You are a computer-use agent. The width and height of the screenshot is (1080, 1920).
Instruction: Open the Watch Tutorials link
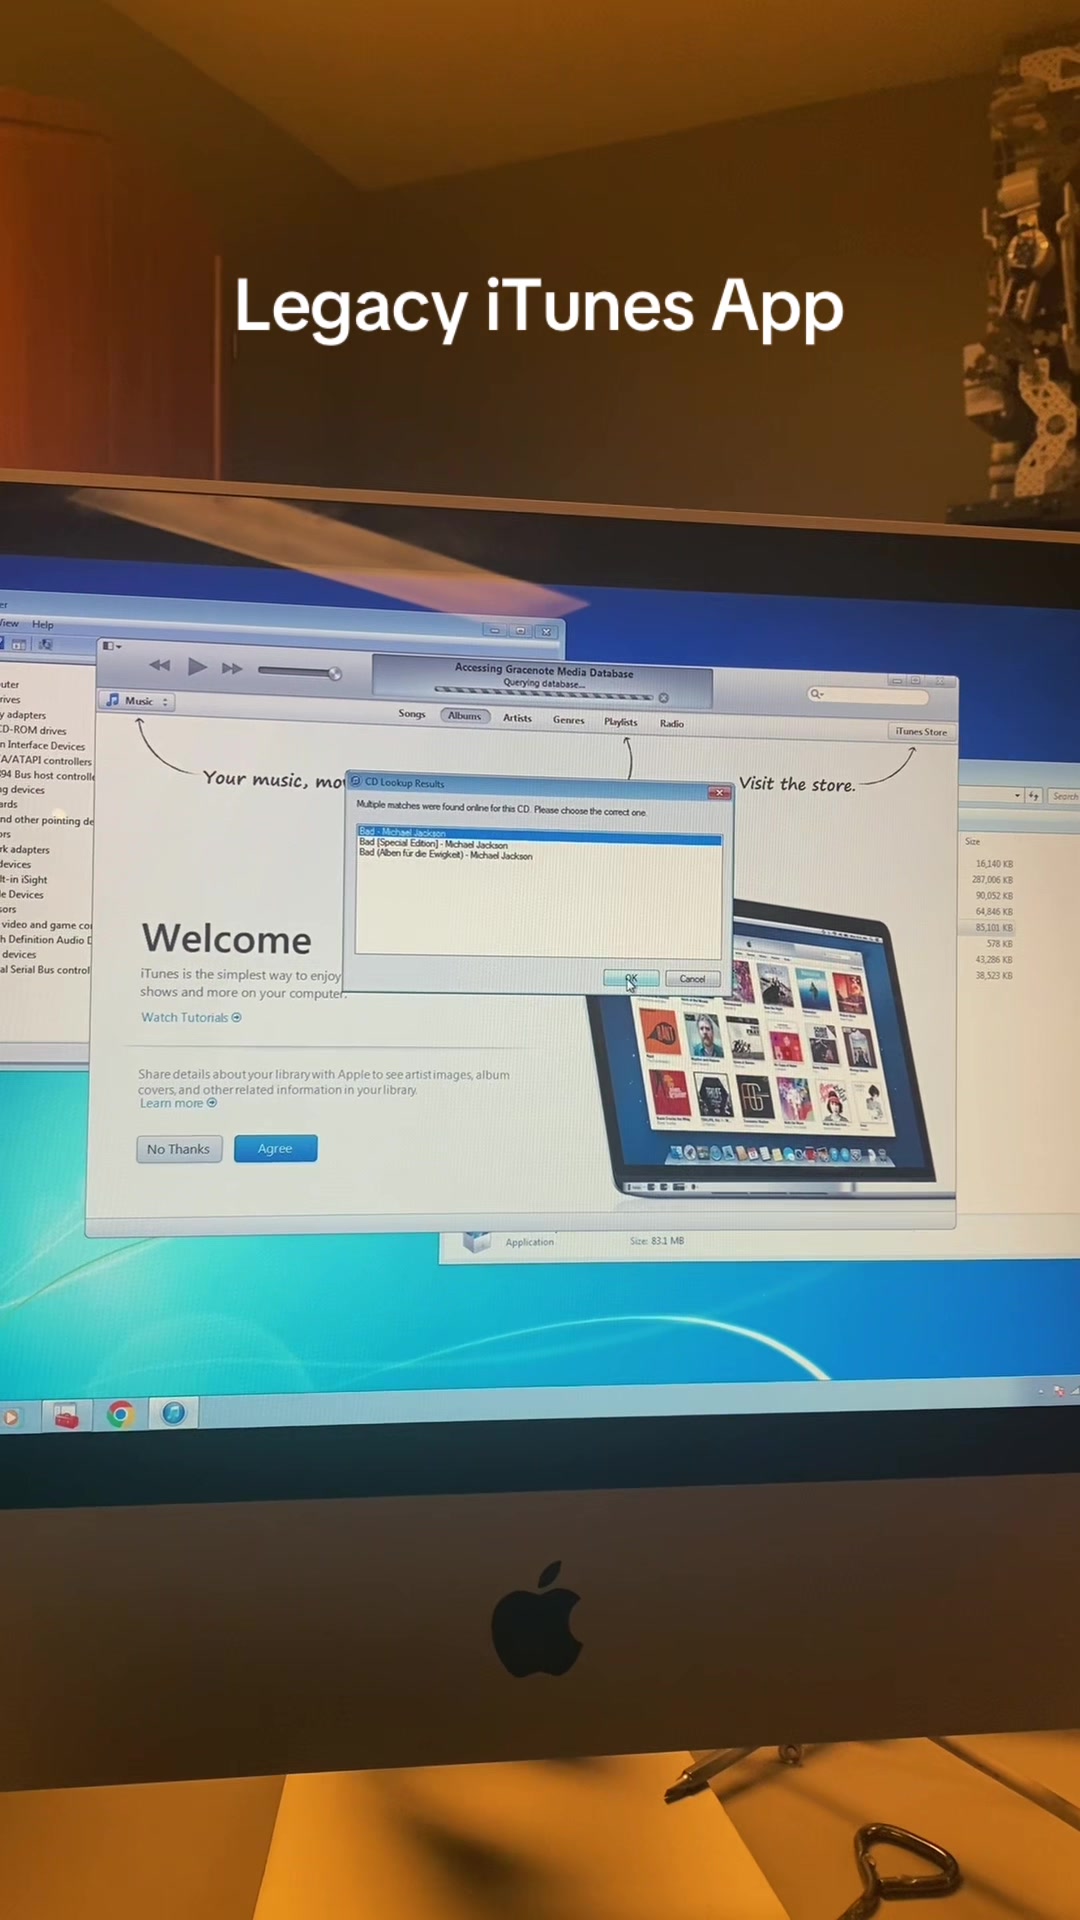pyautogui.click(x=191, y=1017)
